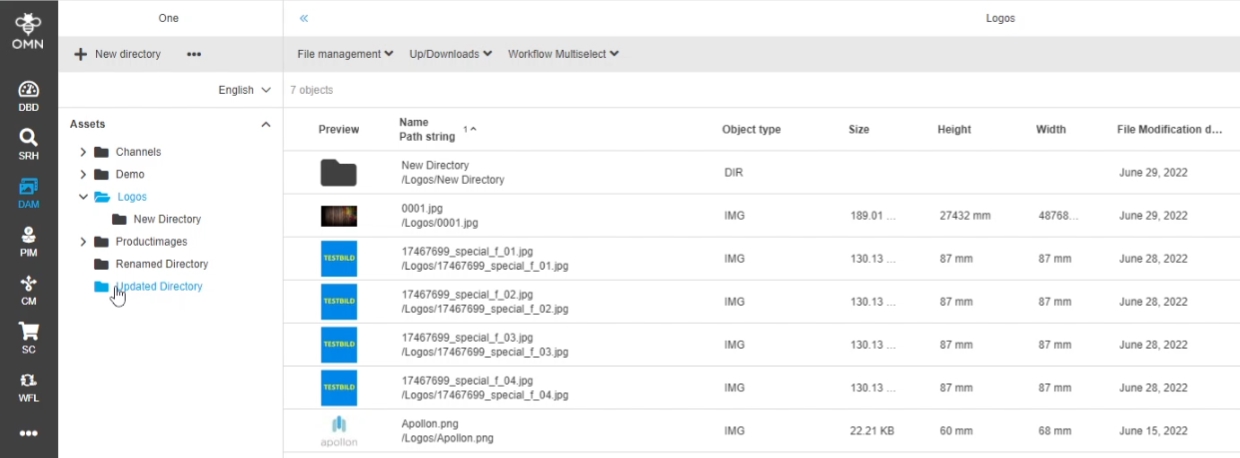The width and height of the screenshot is (1240, 458).
Task: Select the Renamed Directory folder
Action: point(161,264)
